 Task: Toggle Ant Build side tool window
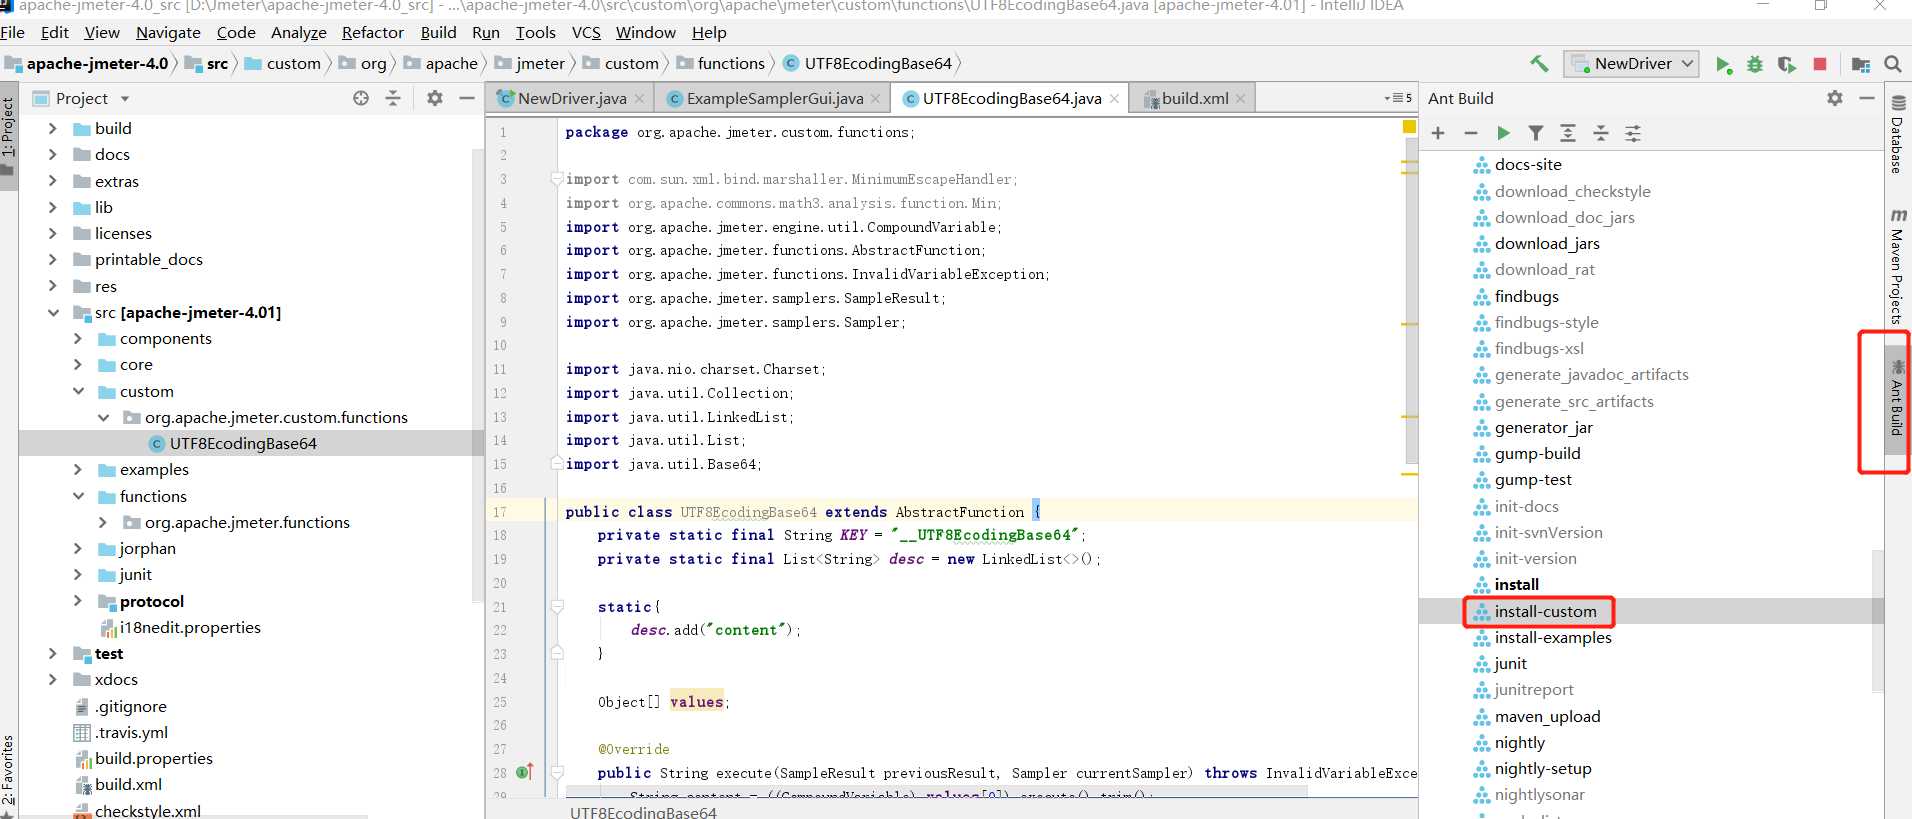(x=1897, y=400)
